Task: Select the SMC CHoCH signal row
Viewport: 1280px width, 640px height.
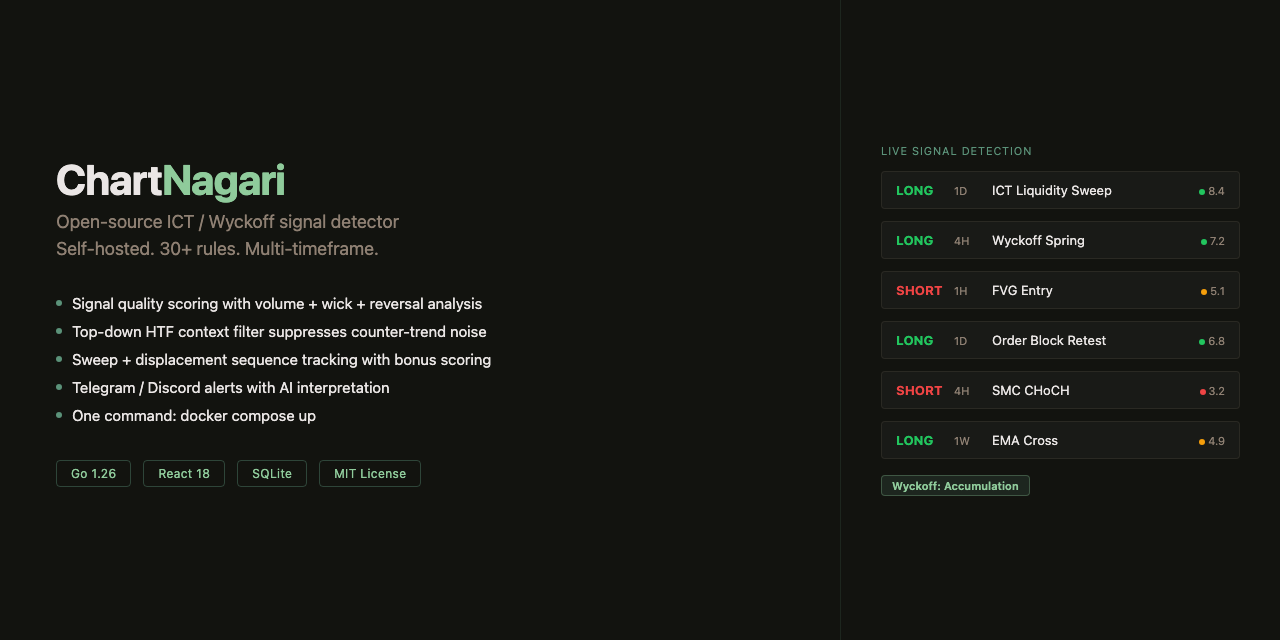Action: 1060,390
